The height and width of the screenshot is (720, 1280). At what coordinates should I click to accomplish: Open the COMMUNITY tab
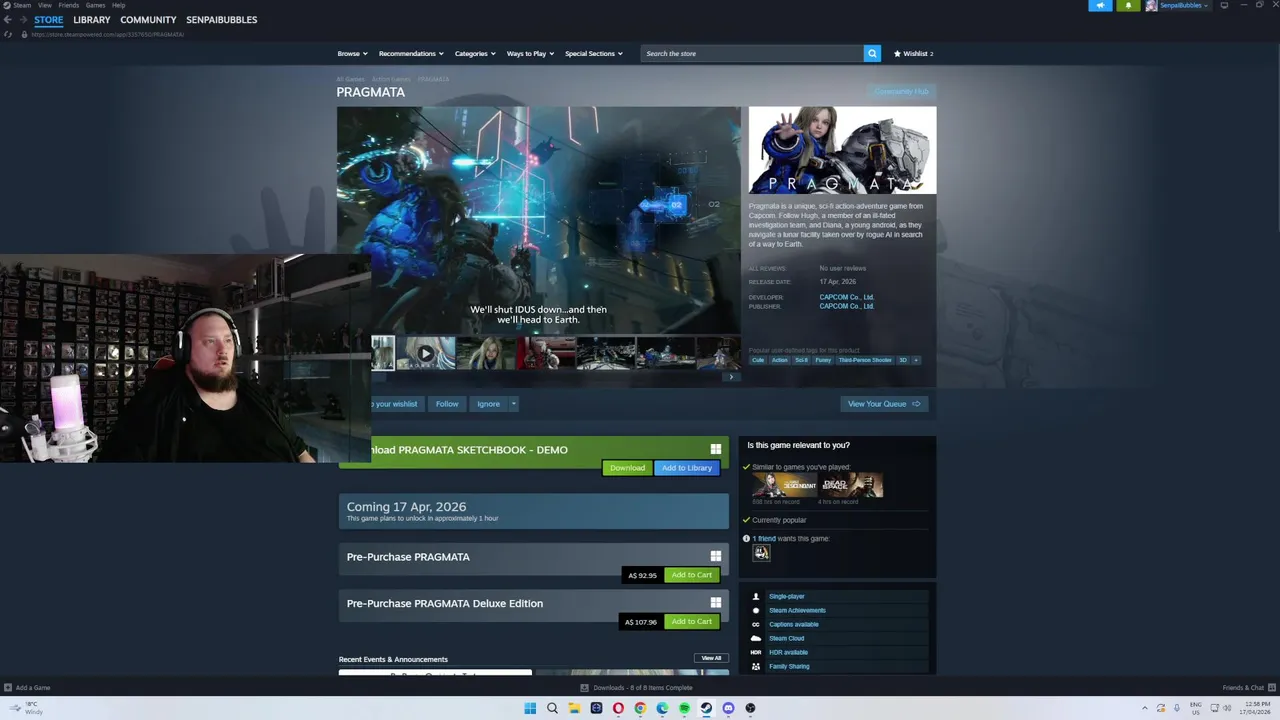point(148,20)
